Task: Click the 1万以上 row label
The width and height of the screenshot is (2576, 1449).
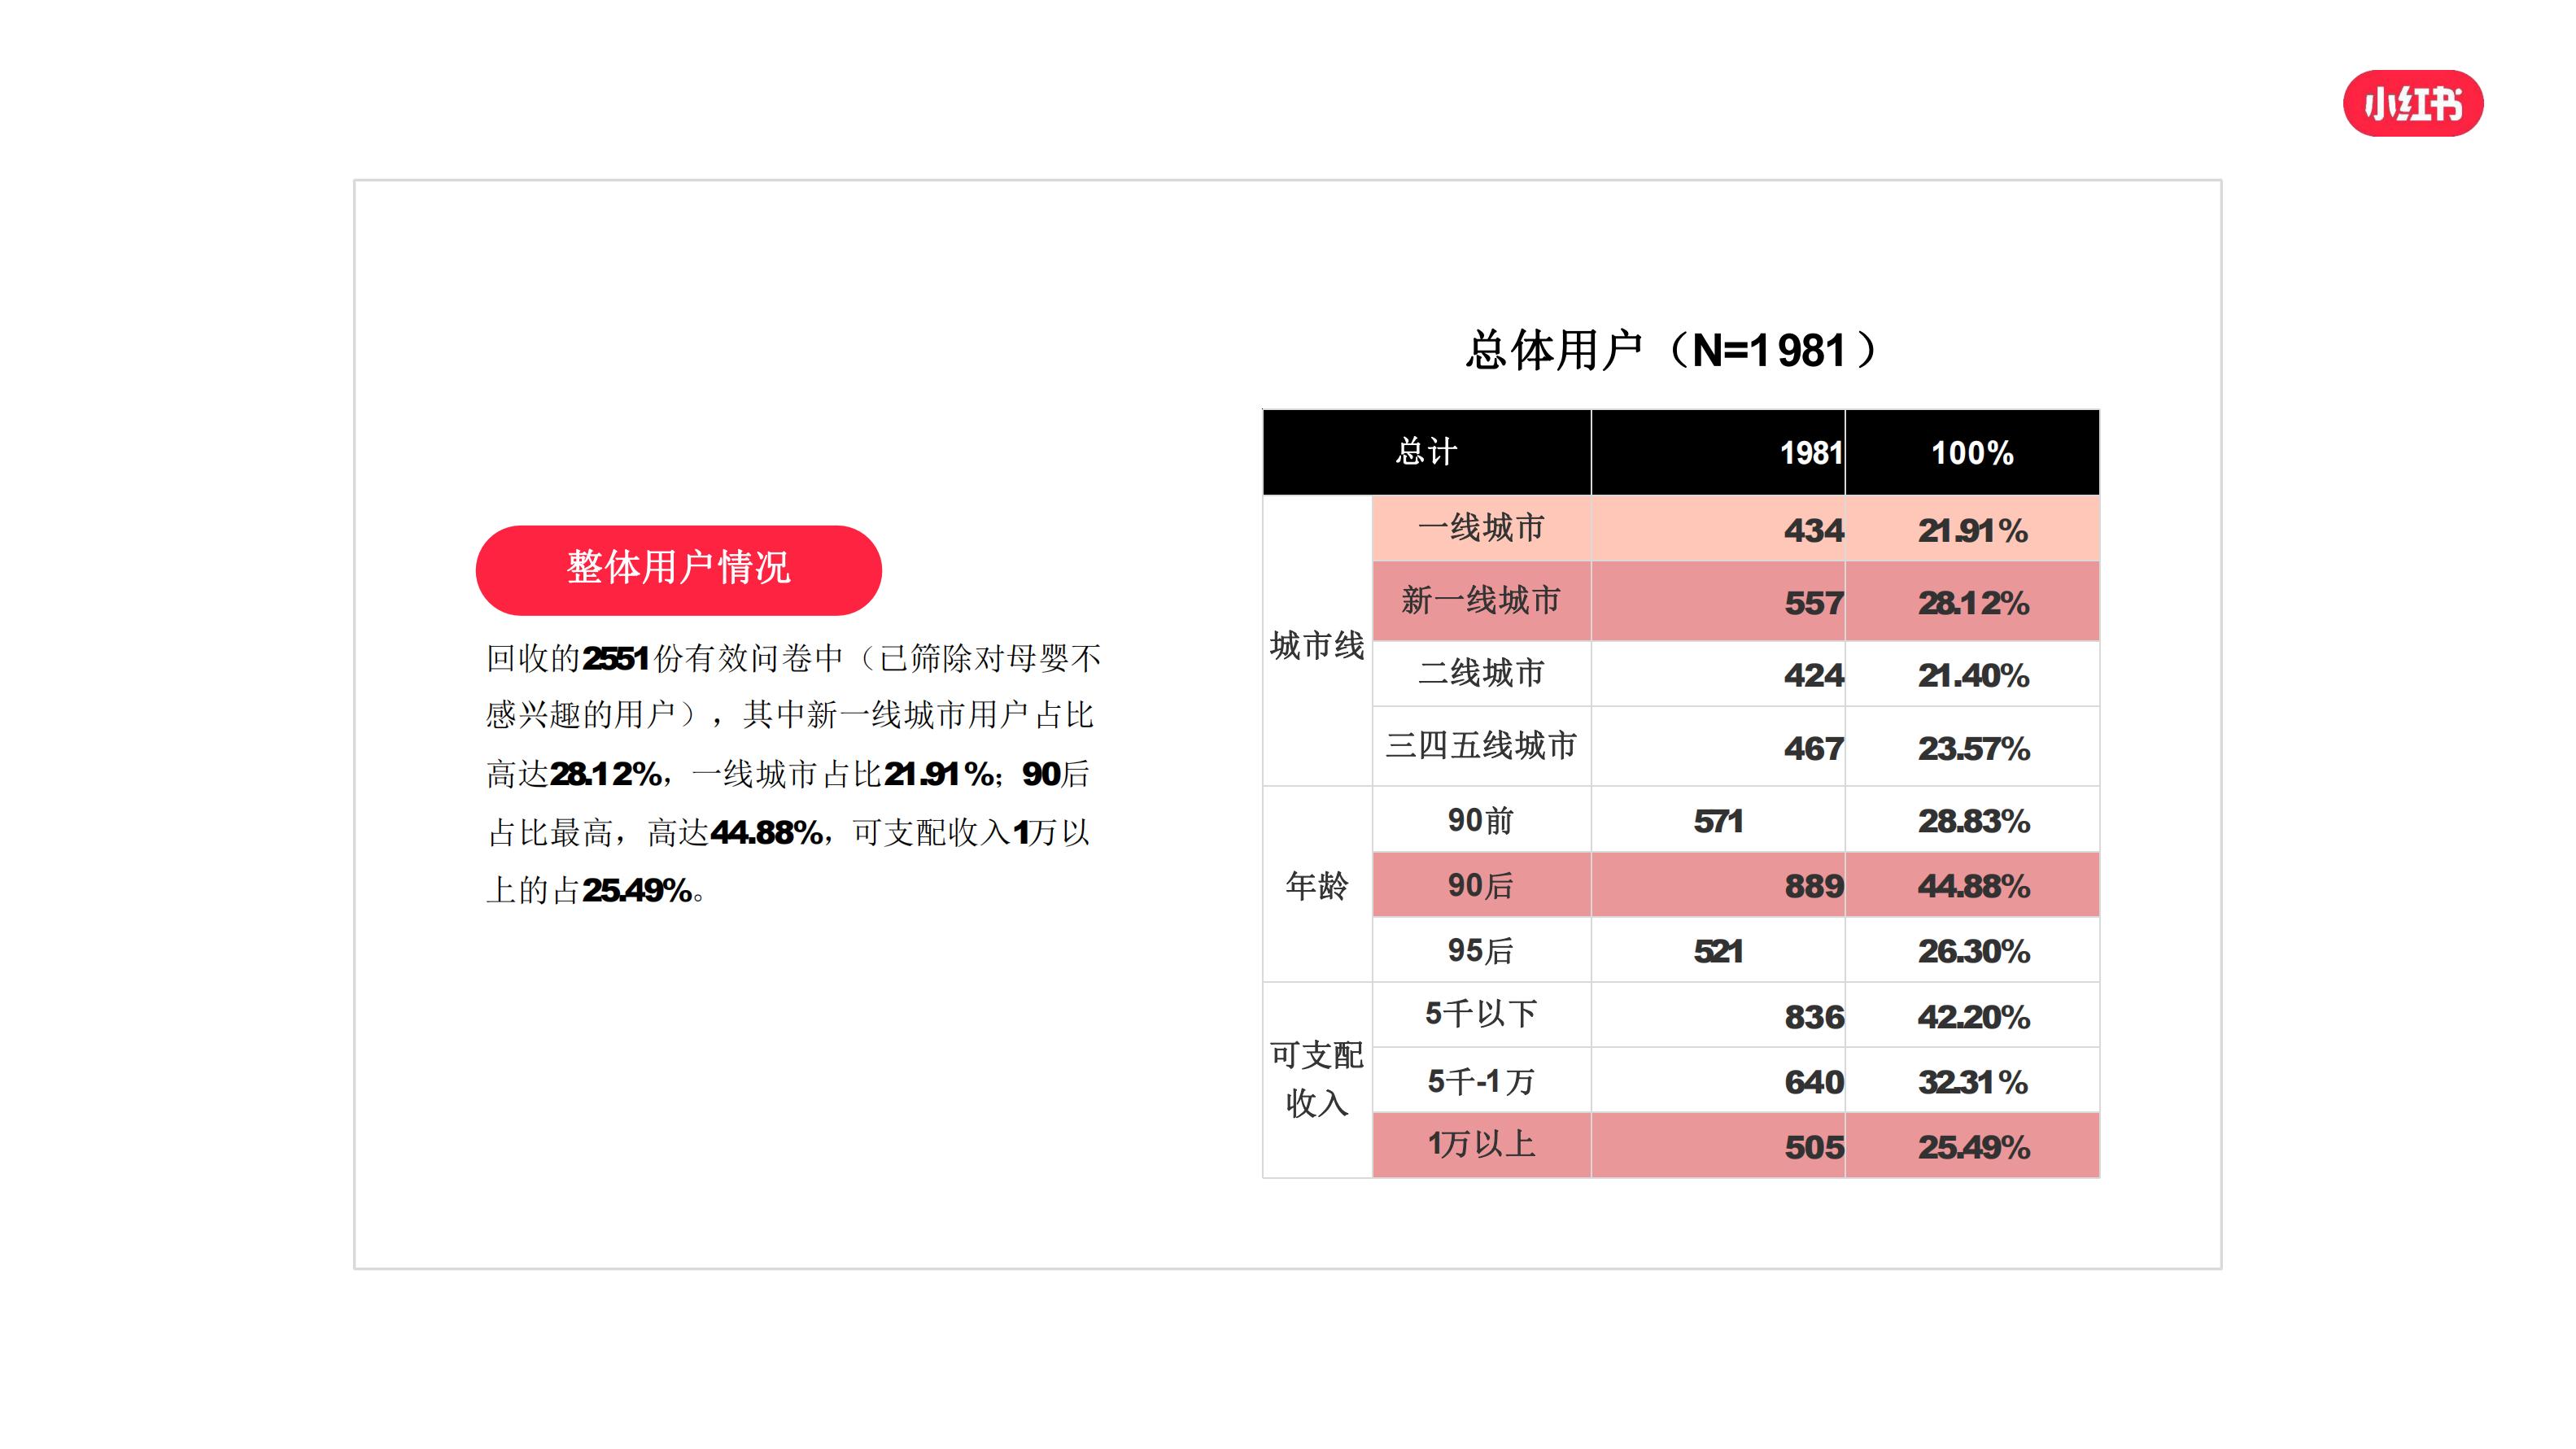Action: click(x=1481, y=1145)
